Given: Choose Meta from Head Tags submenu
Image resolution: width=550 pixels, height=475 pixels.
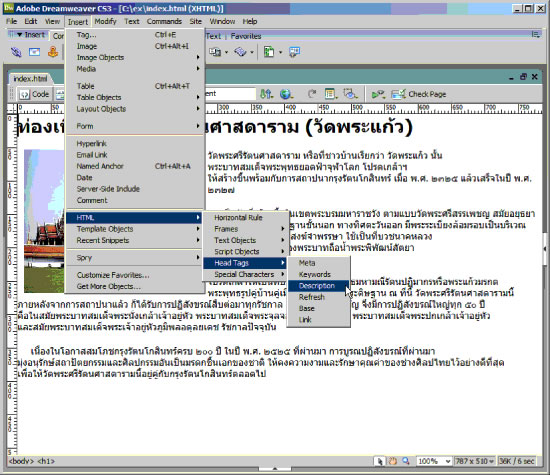Looking at the screenshot, I should pyautogui.click(x=318, y=263).
